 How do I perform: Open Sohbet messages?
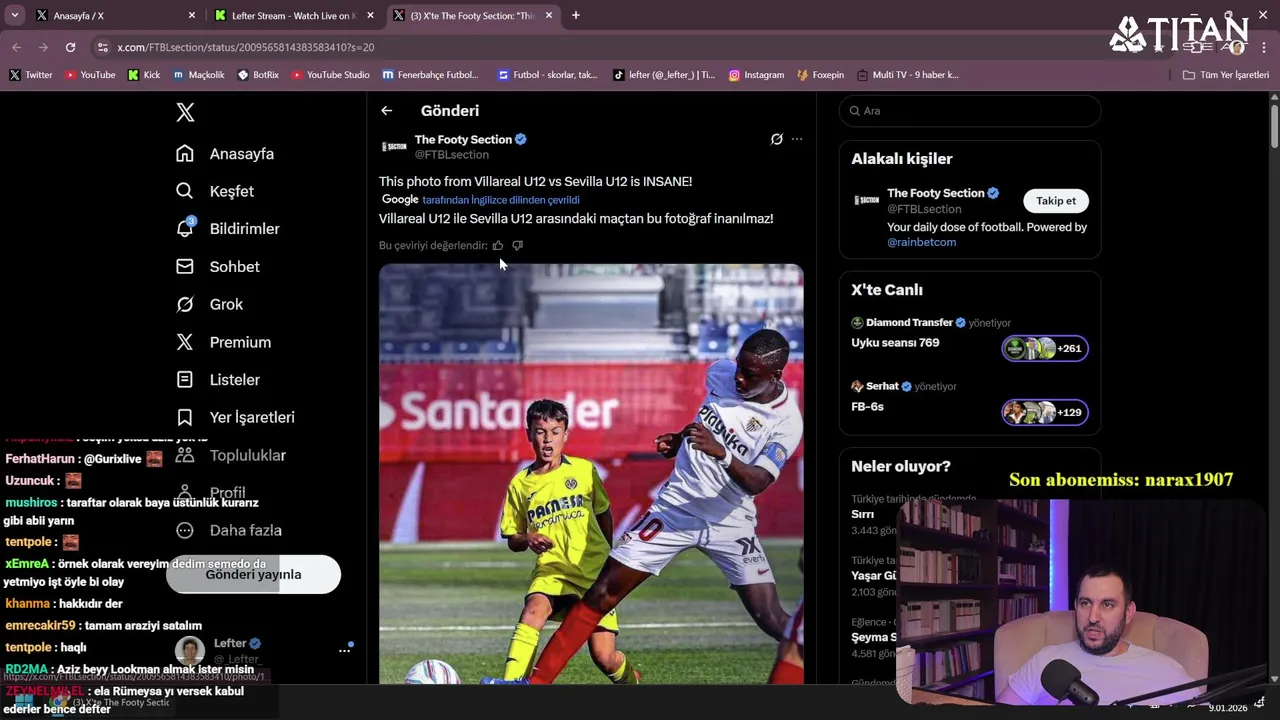[218, 267]
